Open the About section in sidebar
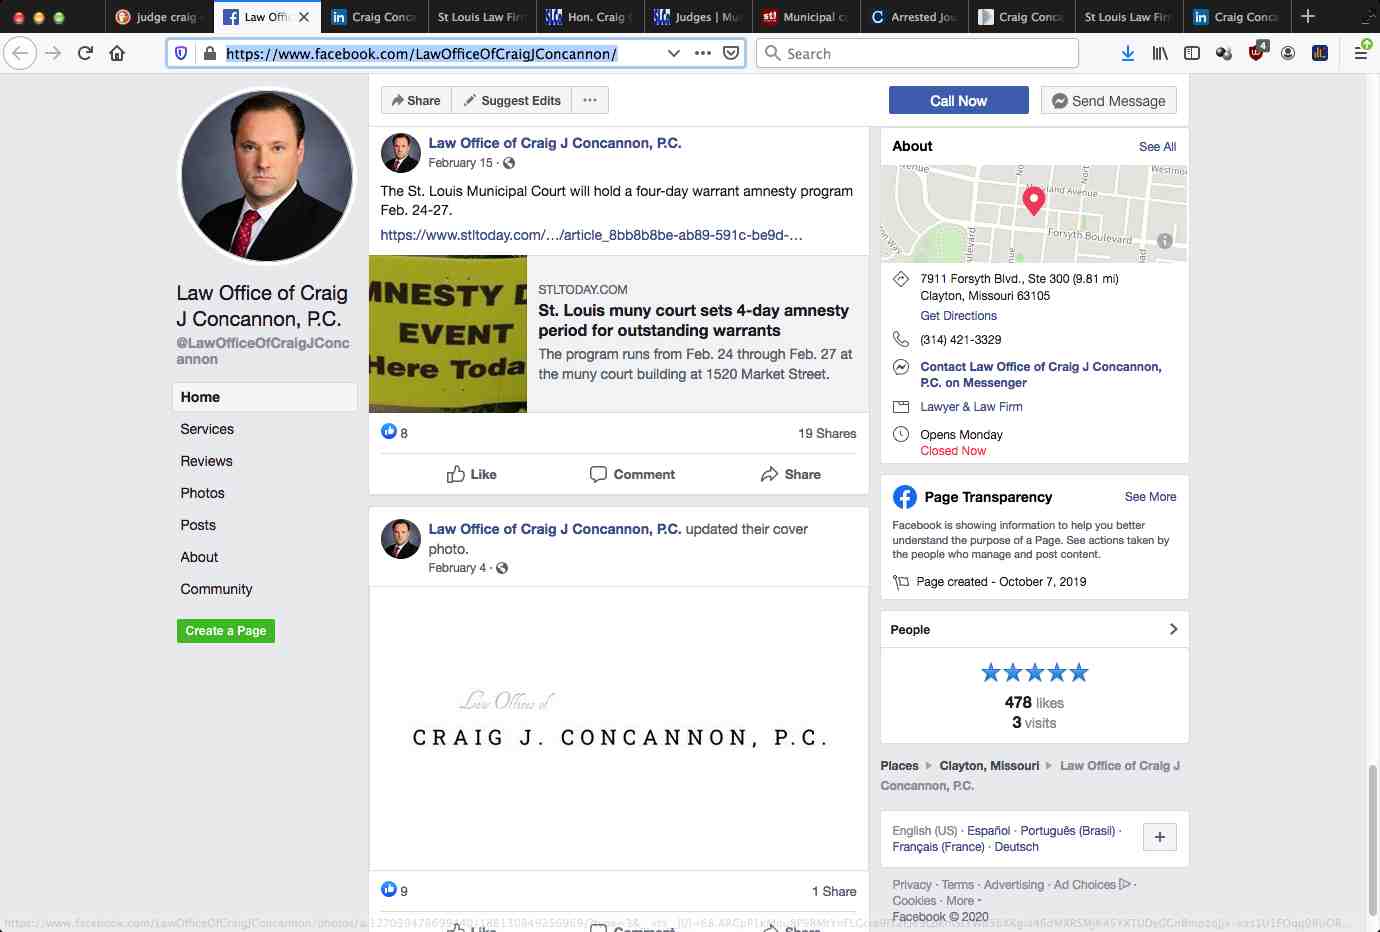This screenshot has height=932, width=1380. coord(199,557)
